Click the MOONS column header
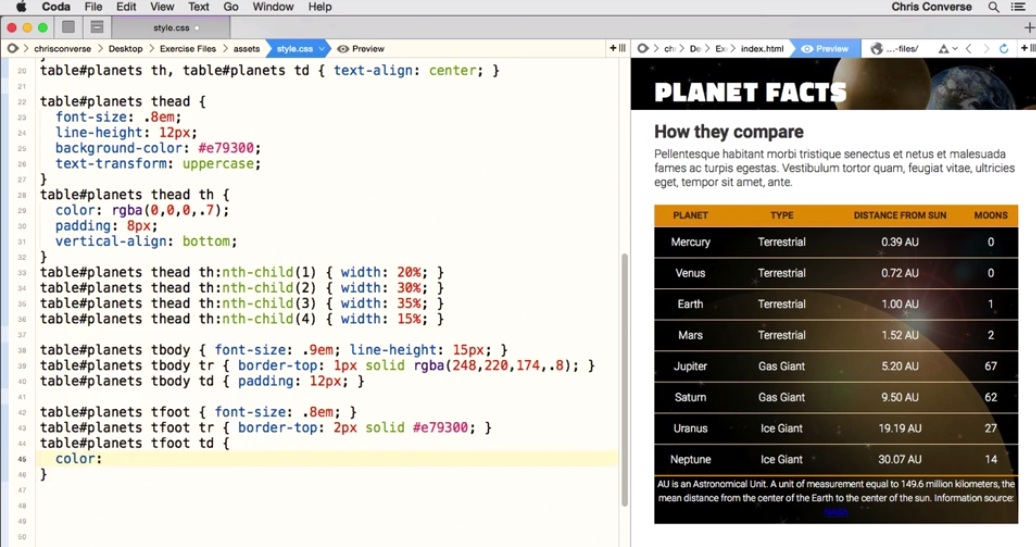The width and height of the screenshot is (1036, 547). pyautogui.click(x=990, y=215)
